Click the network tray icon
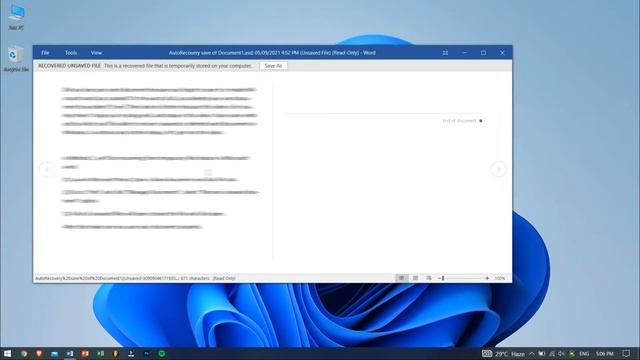 [552, 354]
